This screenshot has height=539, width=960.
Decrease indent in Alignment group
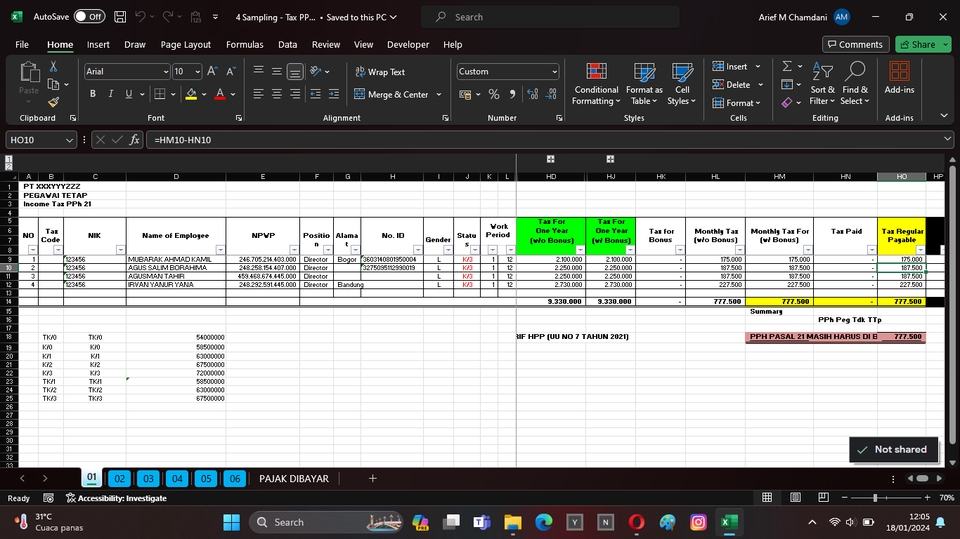[315, 94]
